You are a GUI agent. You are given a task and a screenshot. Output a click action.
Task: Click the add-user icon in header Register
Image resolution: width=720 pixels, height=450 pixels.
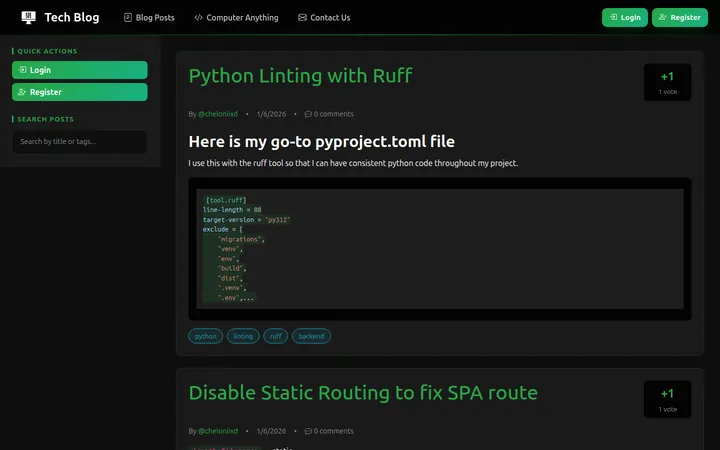[x=663, y=17]
